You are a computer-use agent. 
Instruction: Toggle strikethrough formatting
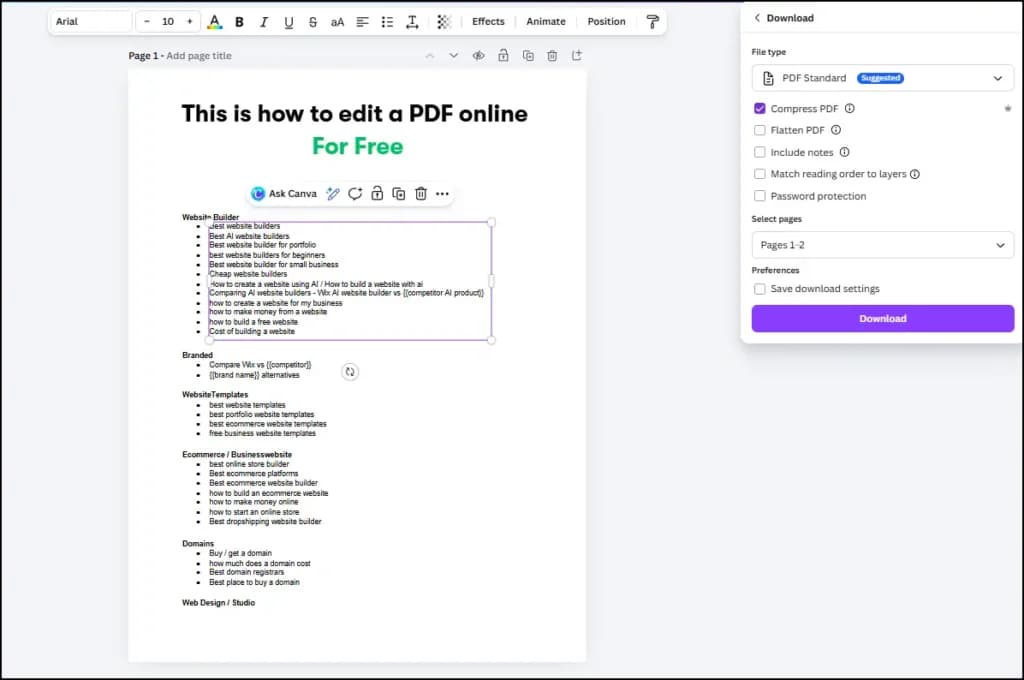click(x=313, y=22)
